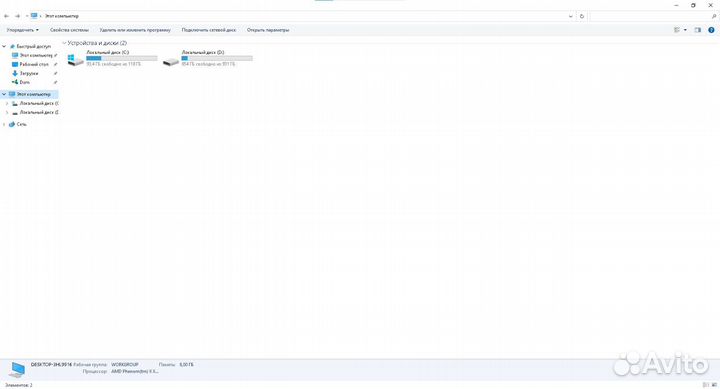The width and height of the screenshot is (720, 389).
Task: Select Быстрый доступ in the sidebar
Action: [34, 46]
